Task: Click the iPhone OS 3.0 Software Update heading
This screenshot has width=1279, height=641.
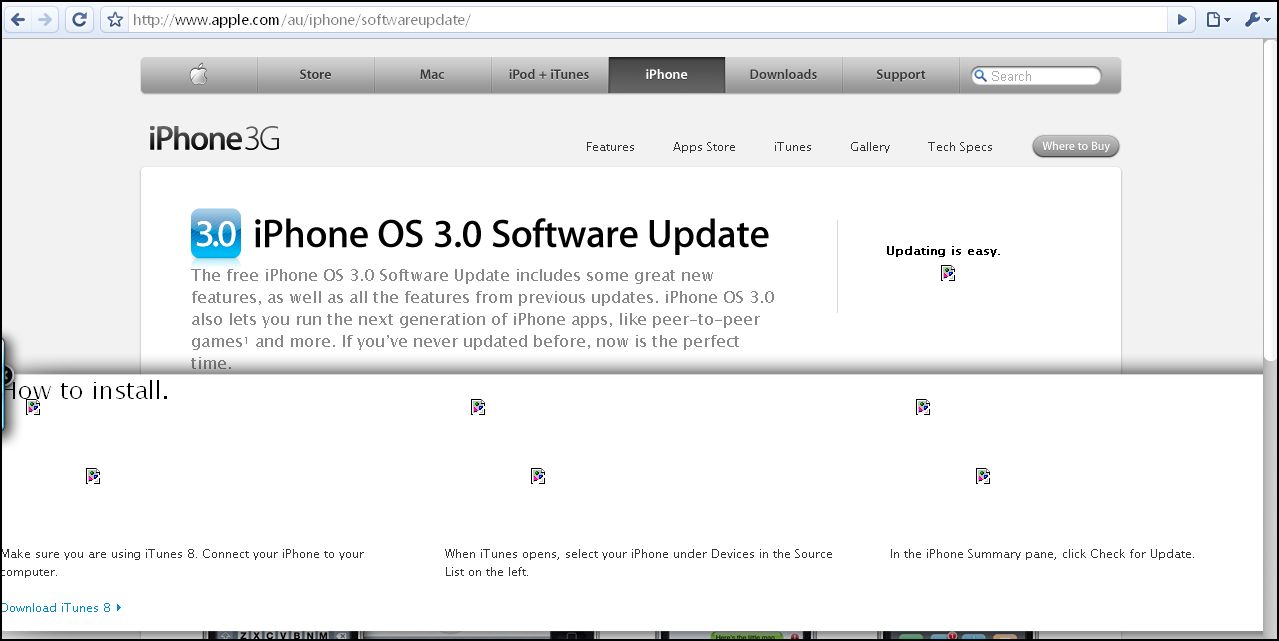Action: (511, 234)
